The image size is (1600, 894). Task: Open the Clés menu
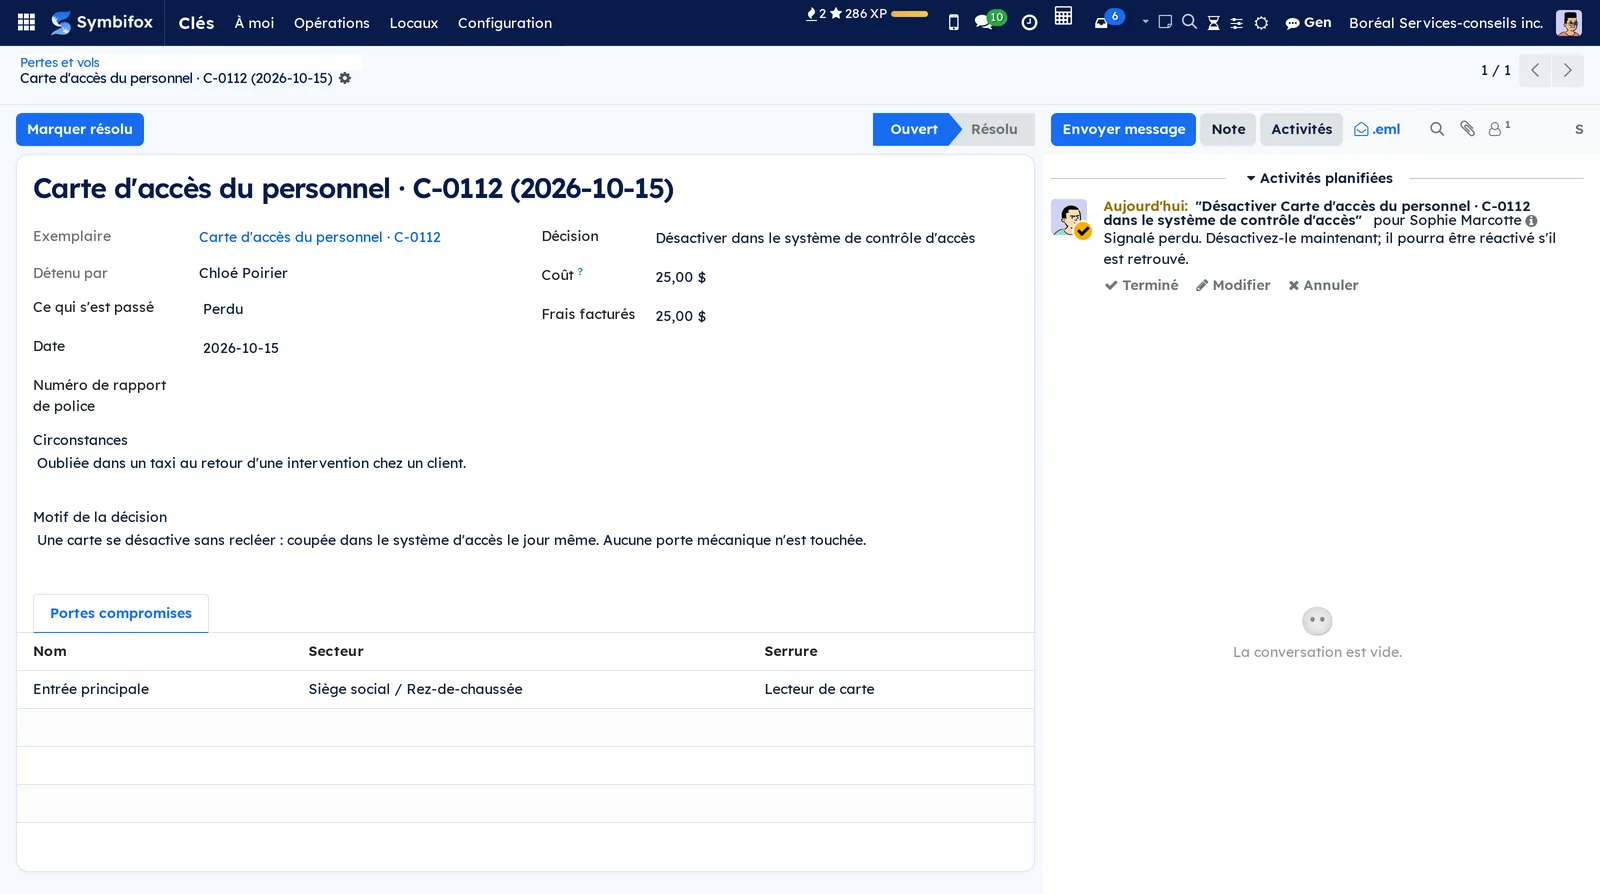point(196,23)
